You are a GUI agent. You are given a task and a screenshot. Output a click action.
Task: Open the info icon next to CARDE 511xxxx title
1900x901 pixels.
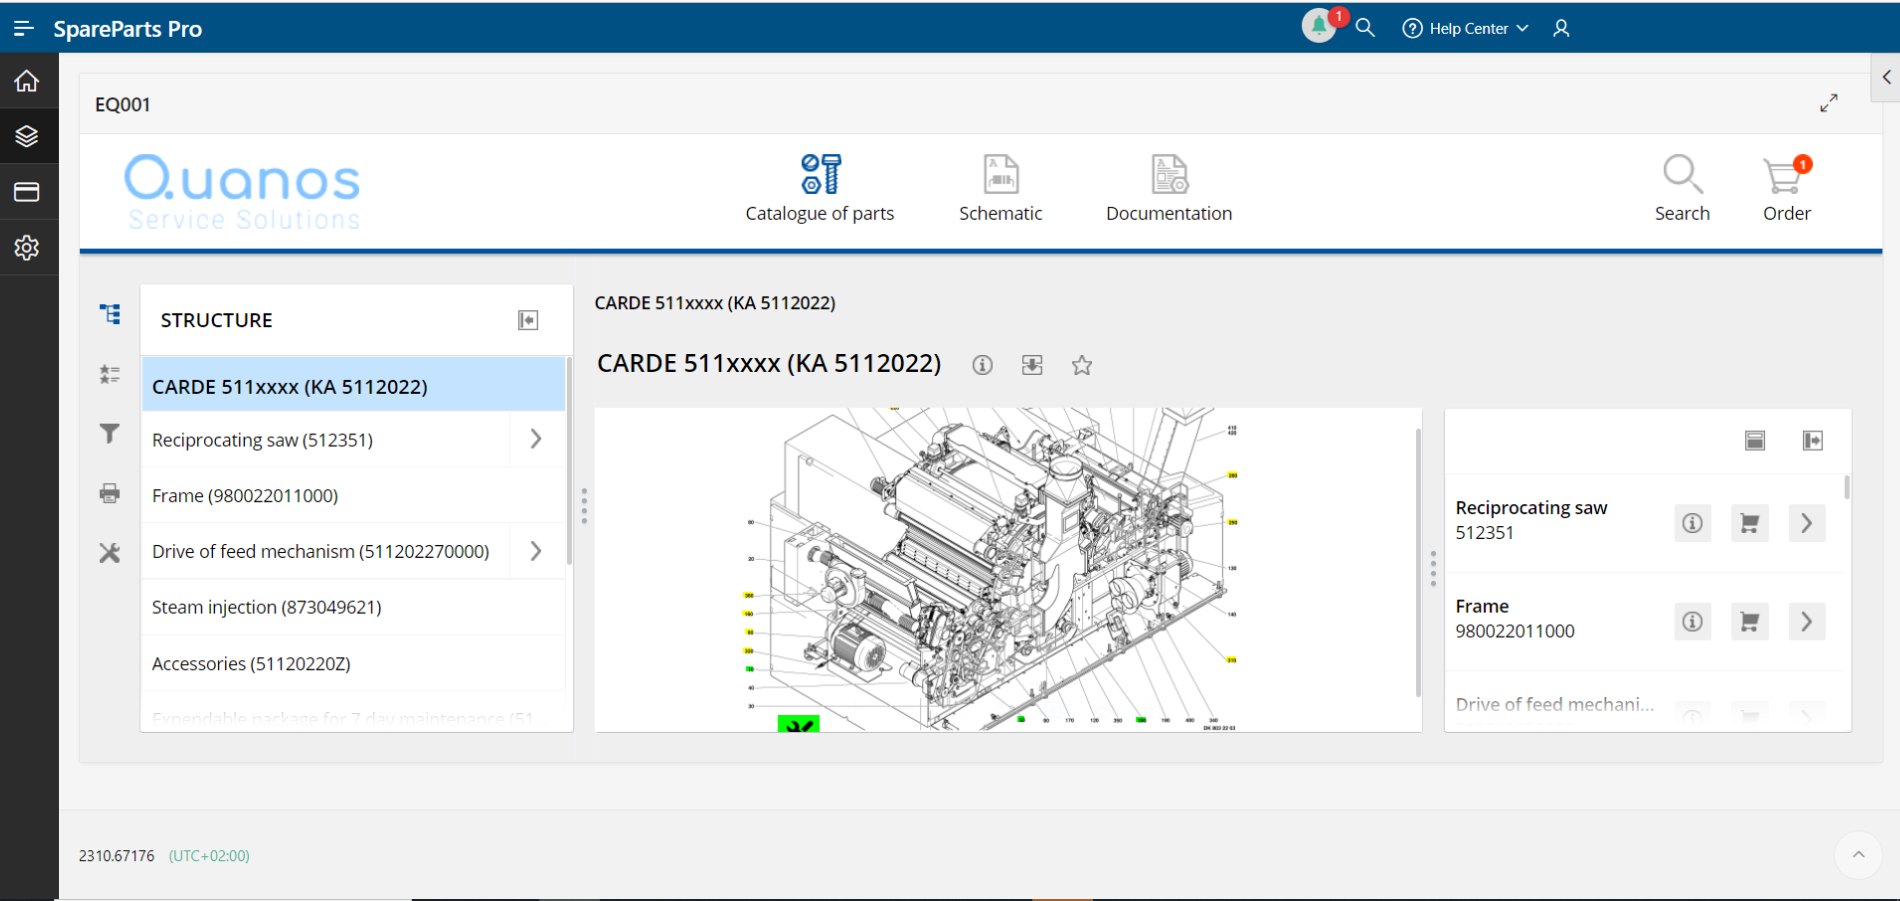(981, 364)
